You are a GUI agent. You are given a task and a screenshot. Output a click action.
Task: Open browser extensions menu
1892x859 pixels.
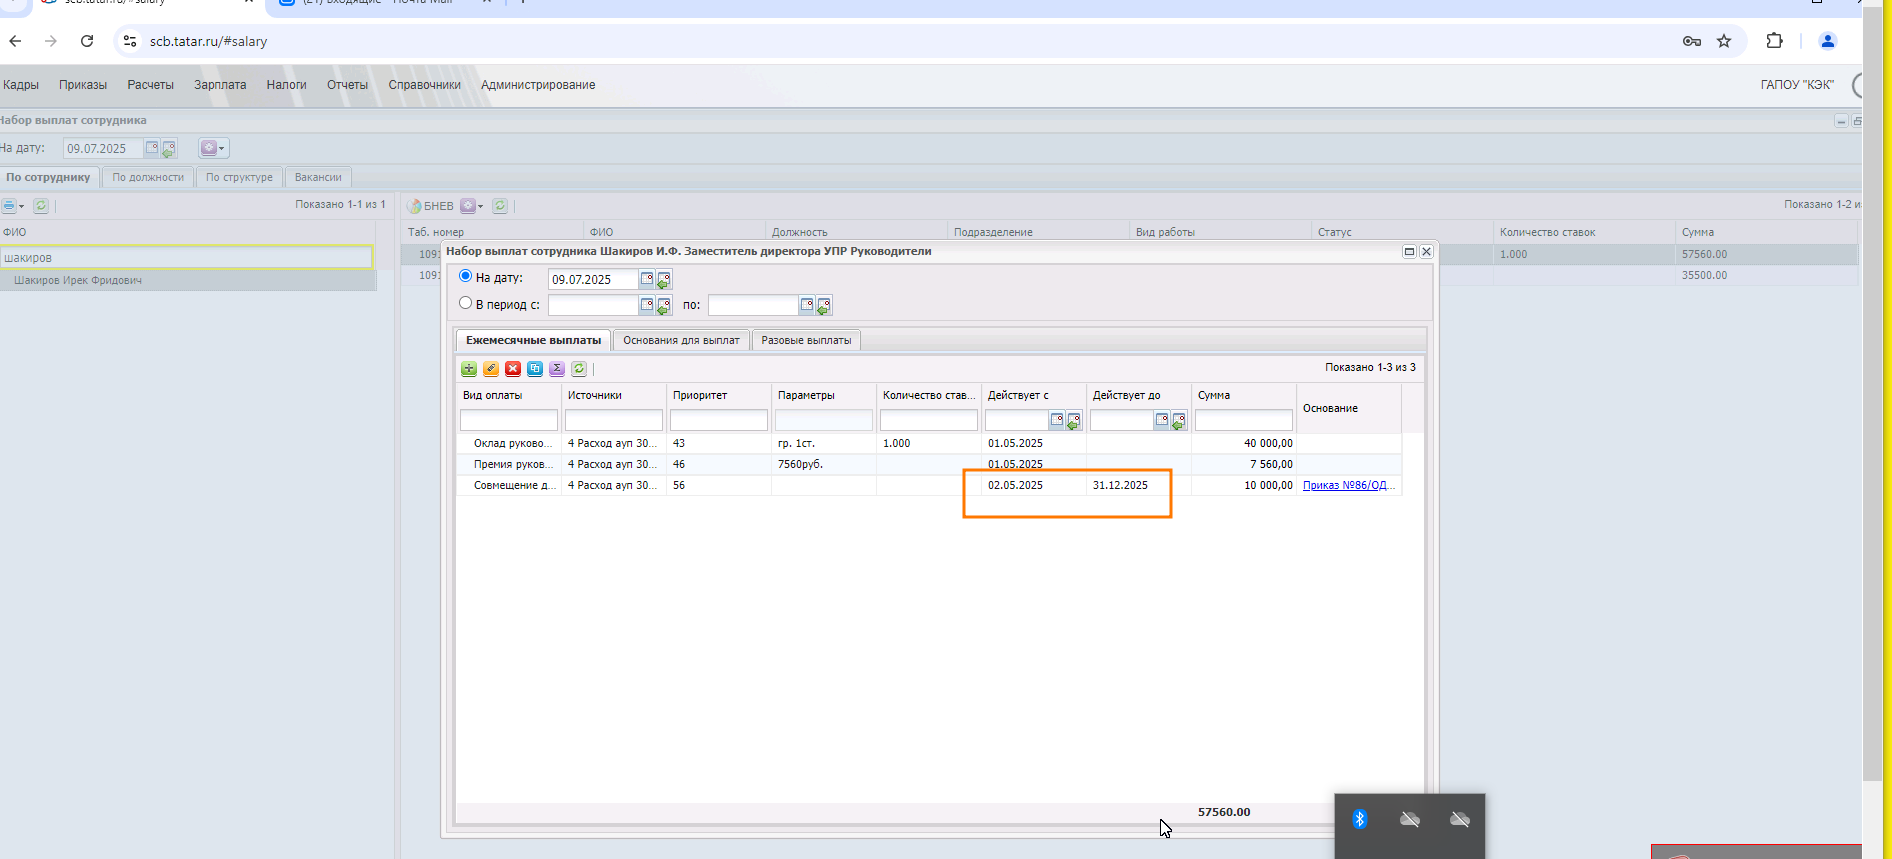(1774, 41)
